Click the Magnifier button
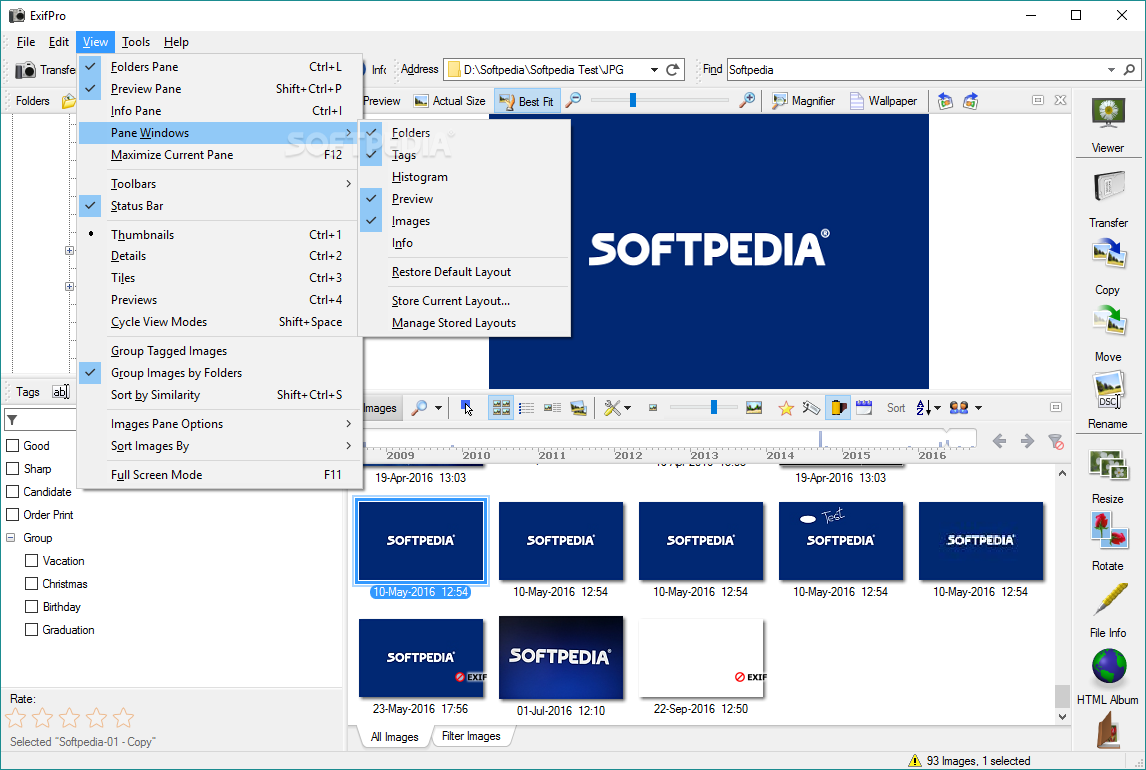Screen dimensions: 1146x770 pos(804,101)
